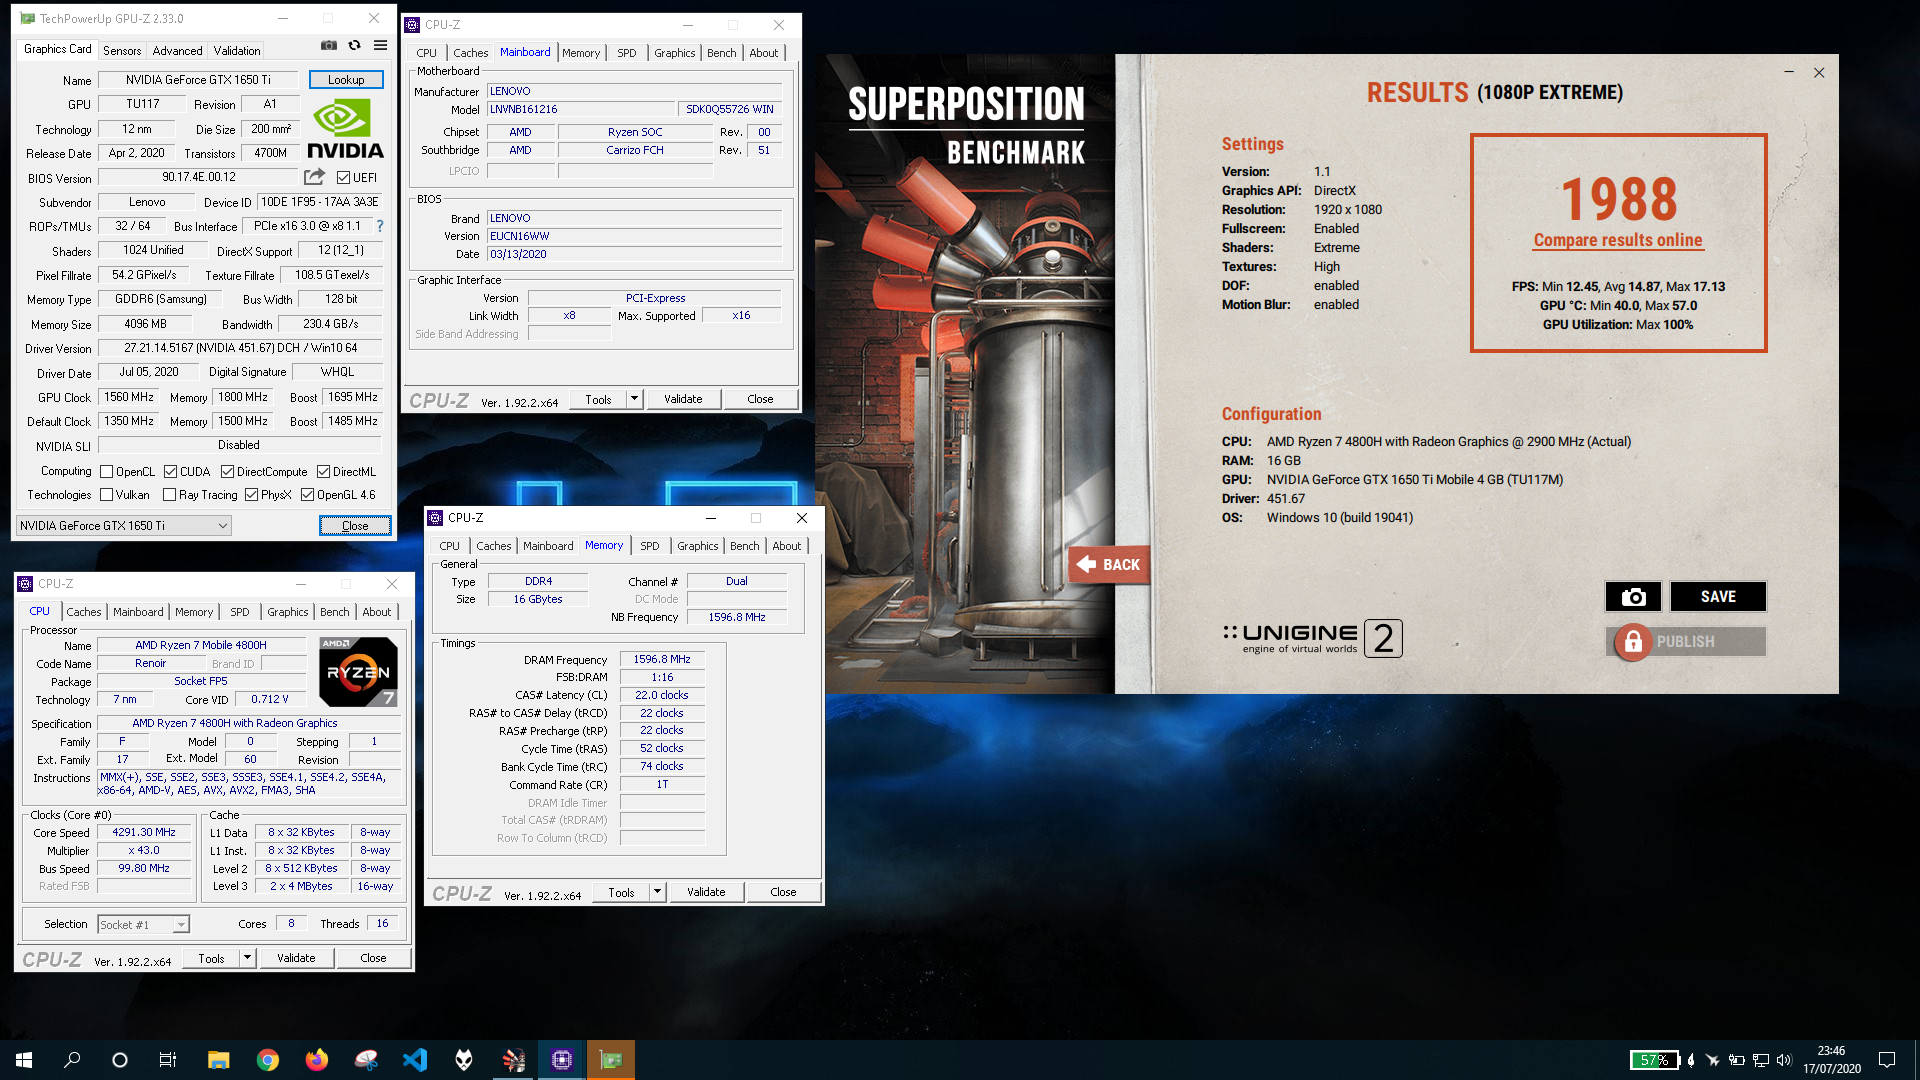
Task: Open Windows search from taskbar
Action: pyautogui.click(x=72, y=1060)
